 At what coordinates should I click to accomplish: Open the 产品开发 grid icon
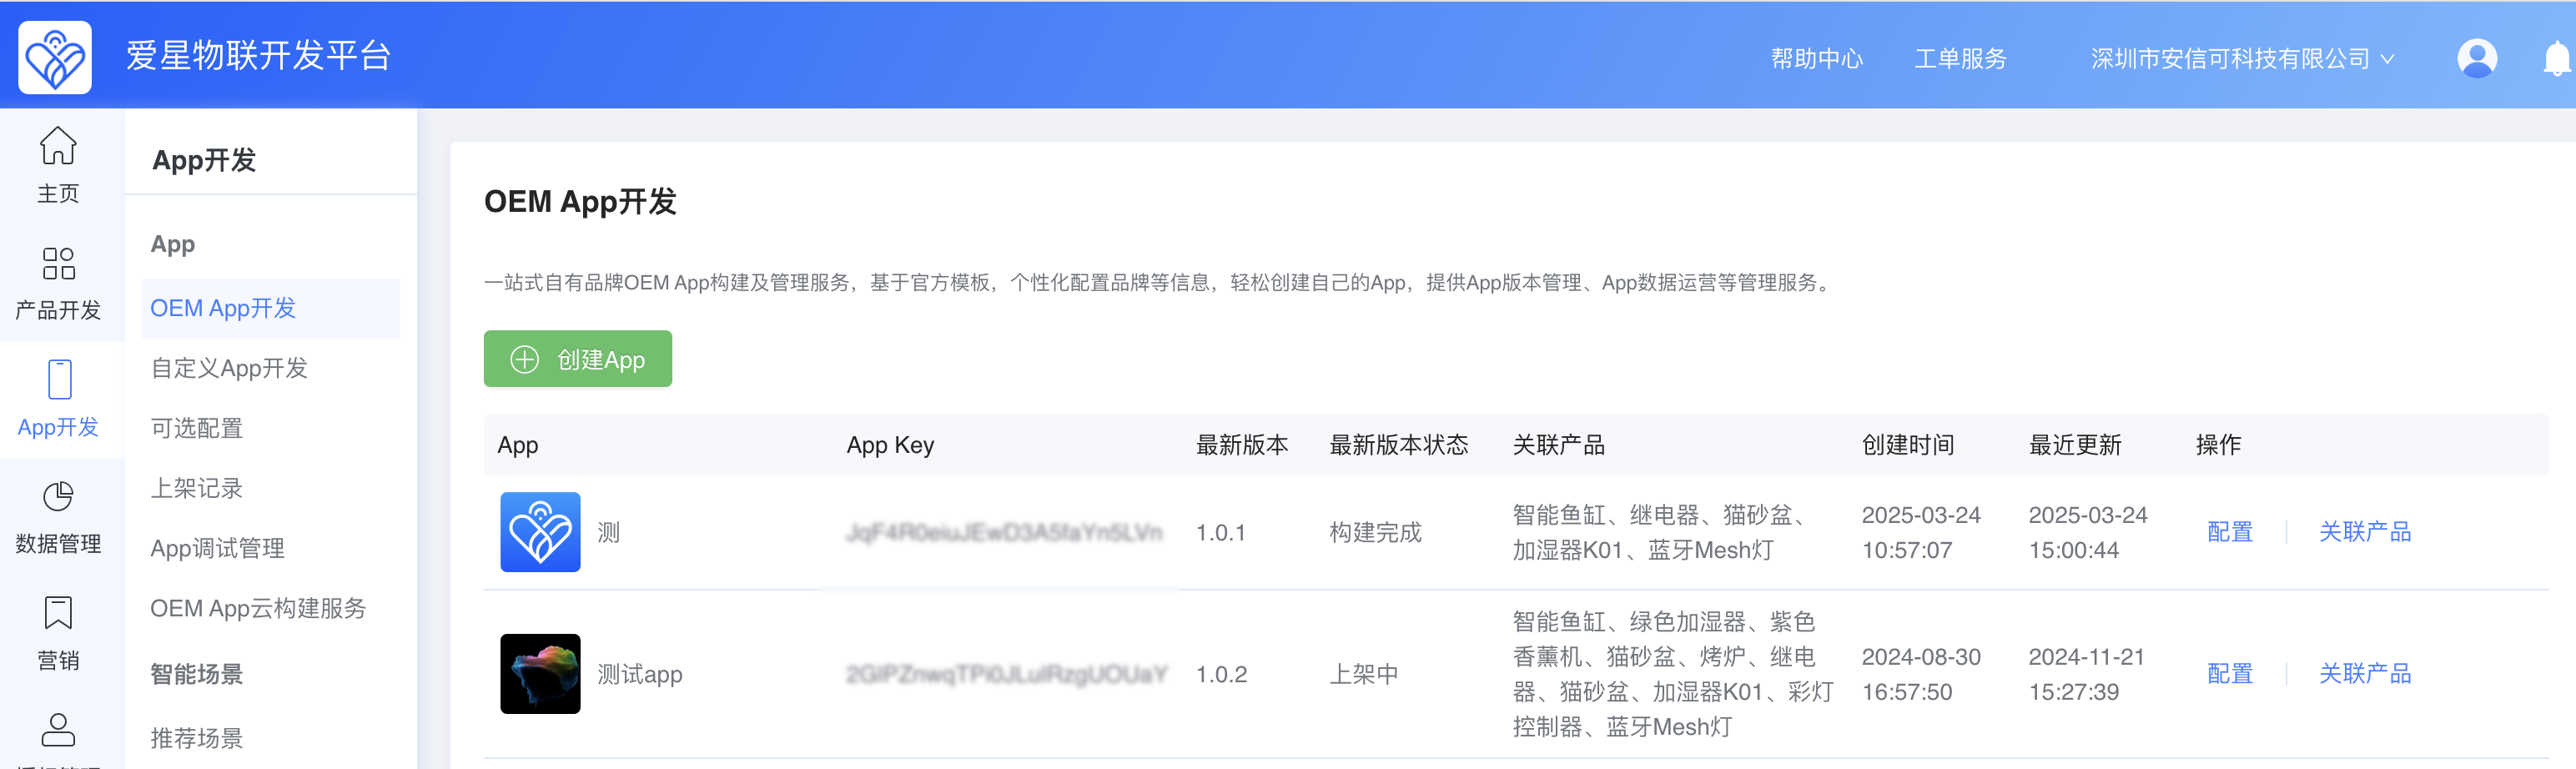(58, 263)
